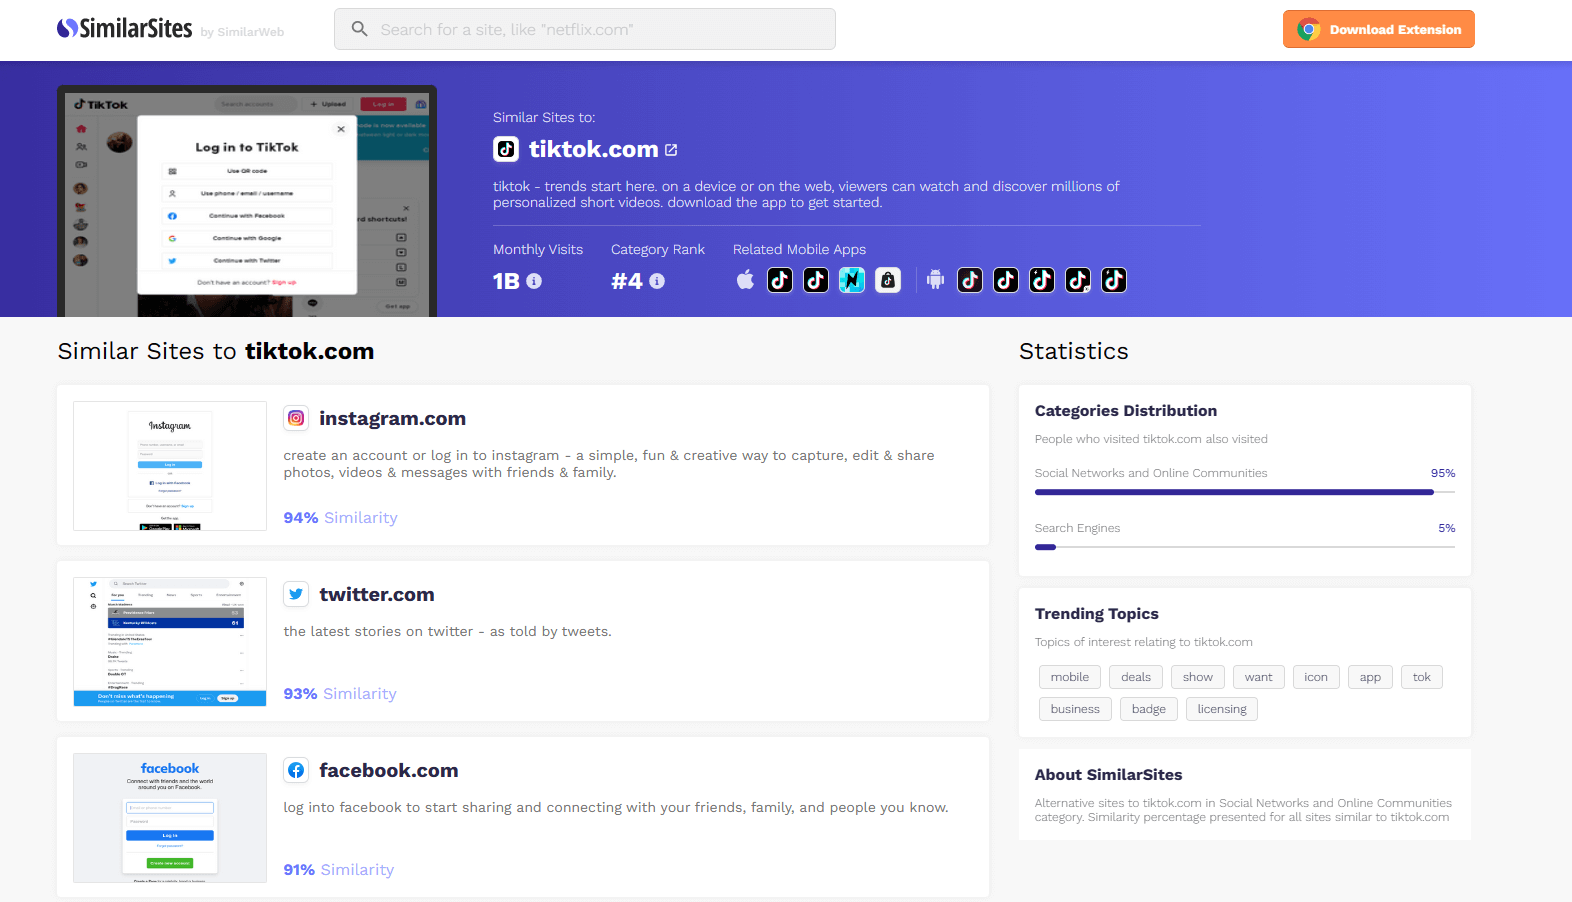Click the '94% Similarity' text

pyautogui.click(x=340, y=518)
